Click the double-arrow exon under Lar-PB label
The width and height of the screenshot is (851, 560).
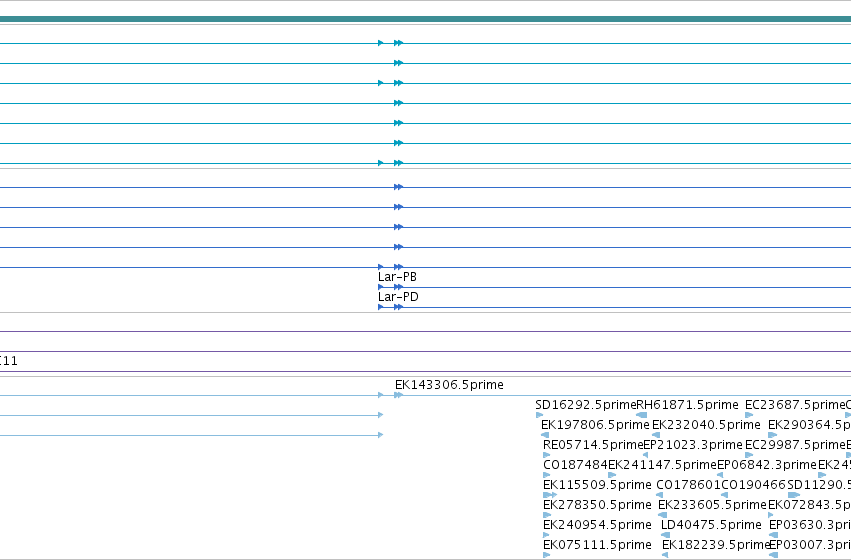click(x=398, y=287)
